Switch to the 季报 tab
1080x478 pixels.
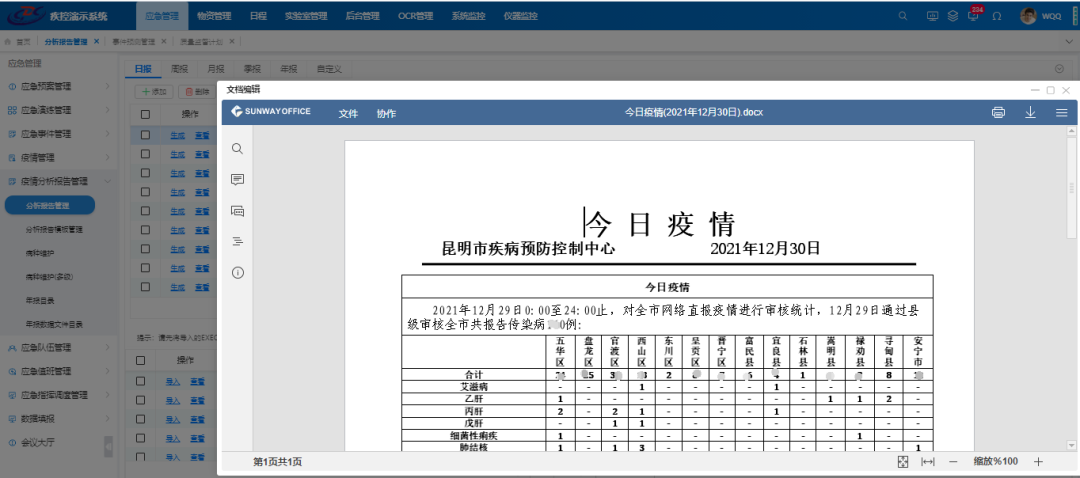pos(253,69)
